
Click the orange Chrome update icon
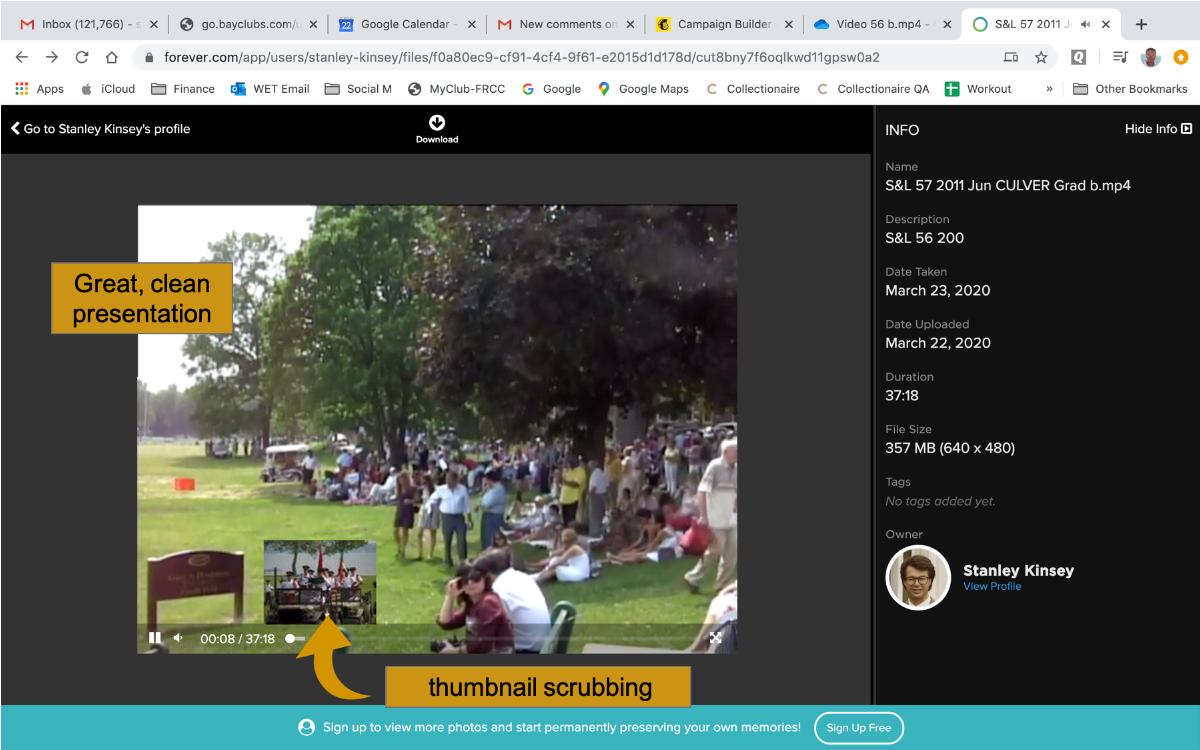1181,58
